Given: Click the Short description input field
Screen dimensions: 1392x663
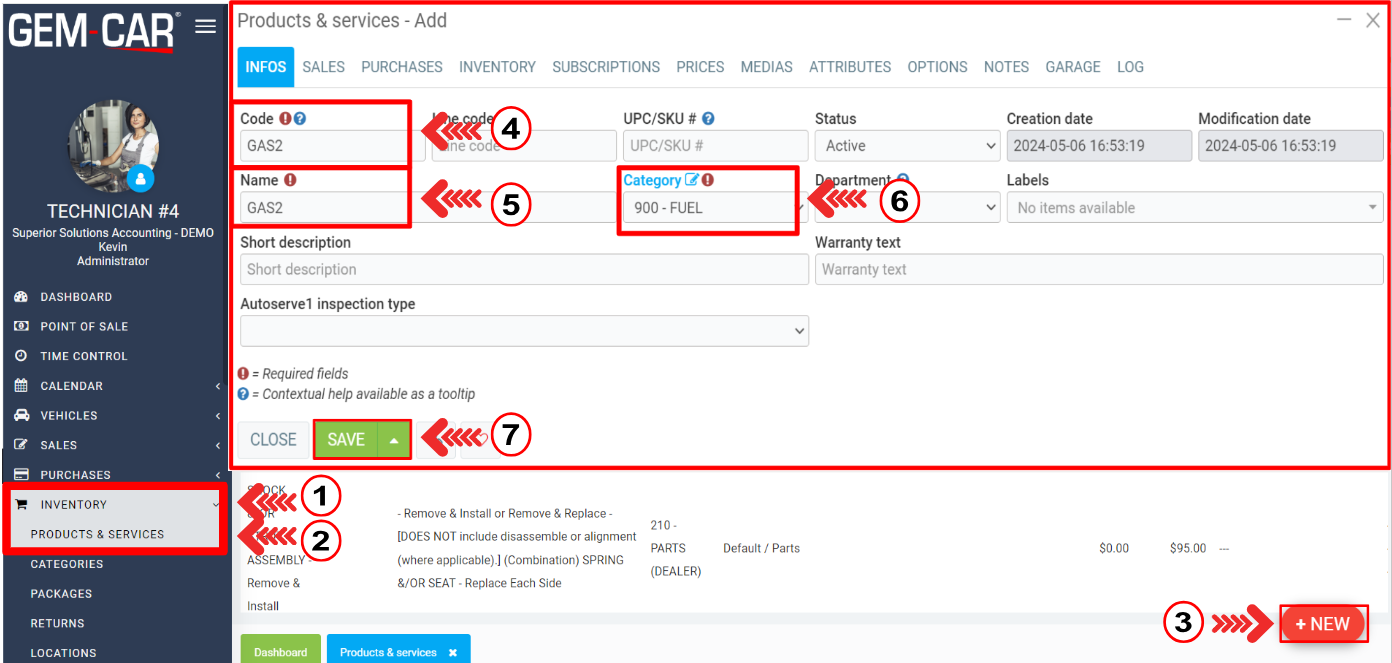Looking at the screenshot, I should (x=524, y=269).
